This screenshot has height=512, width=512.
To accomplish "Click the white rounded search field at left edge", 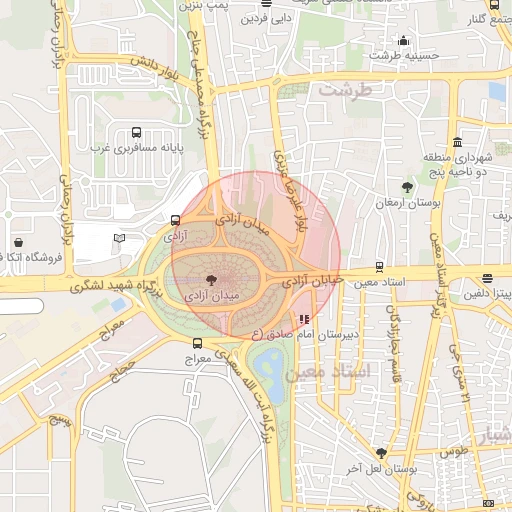I will [x=22, y=306].
